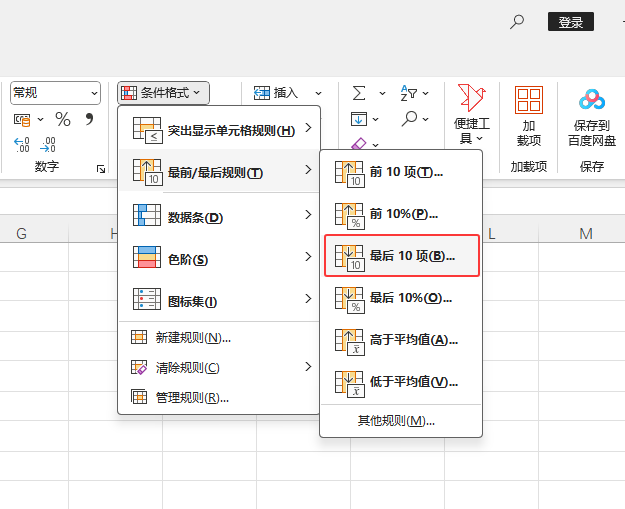Click 保存到百度网盘 cloud icon
625x509 pixels.
tap(592, 100)
